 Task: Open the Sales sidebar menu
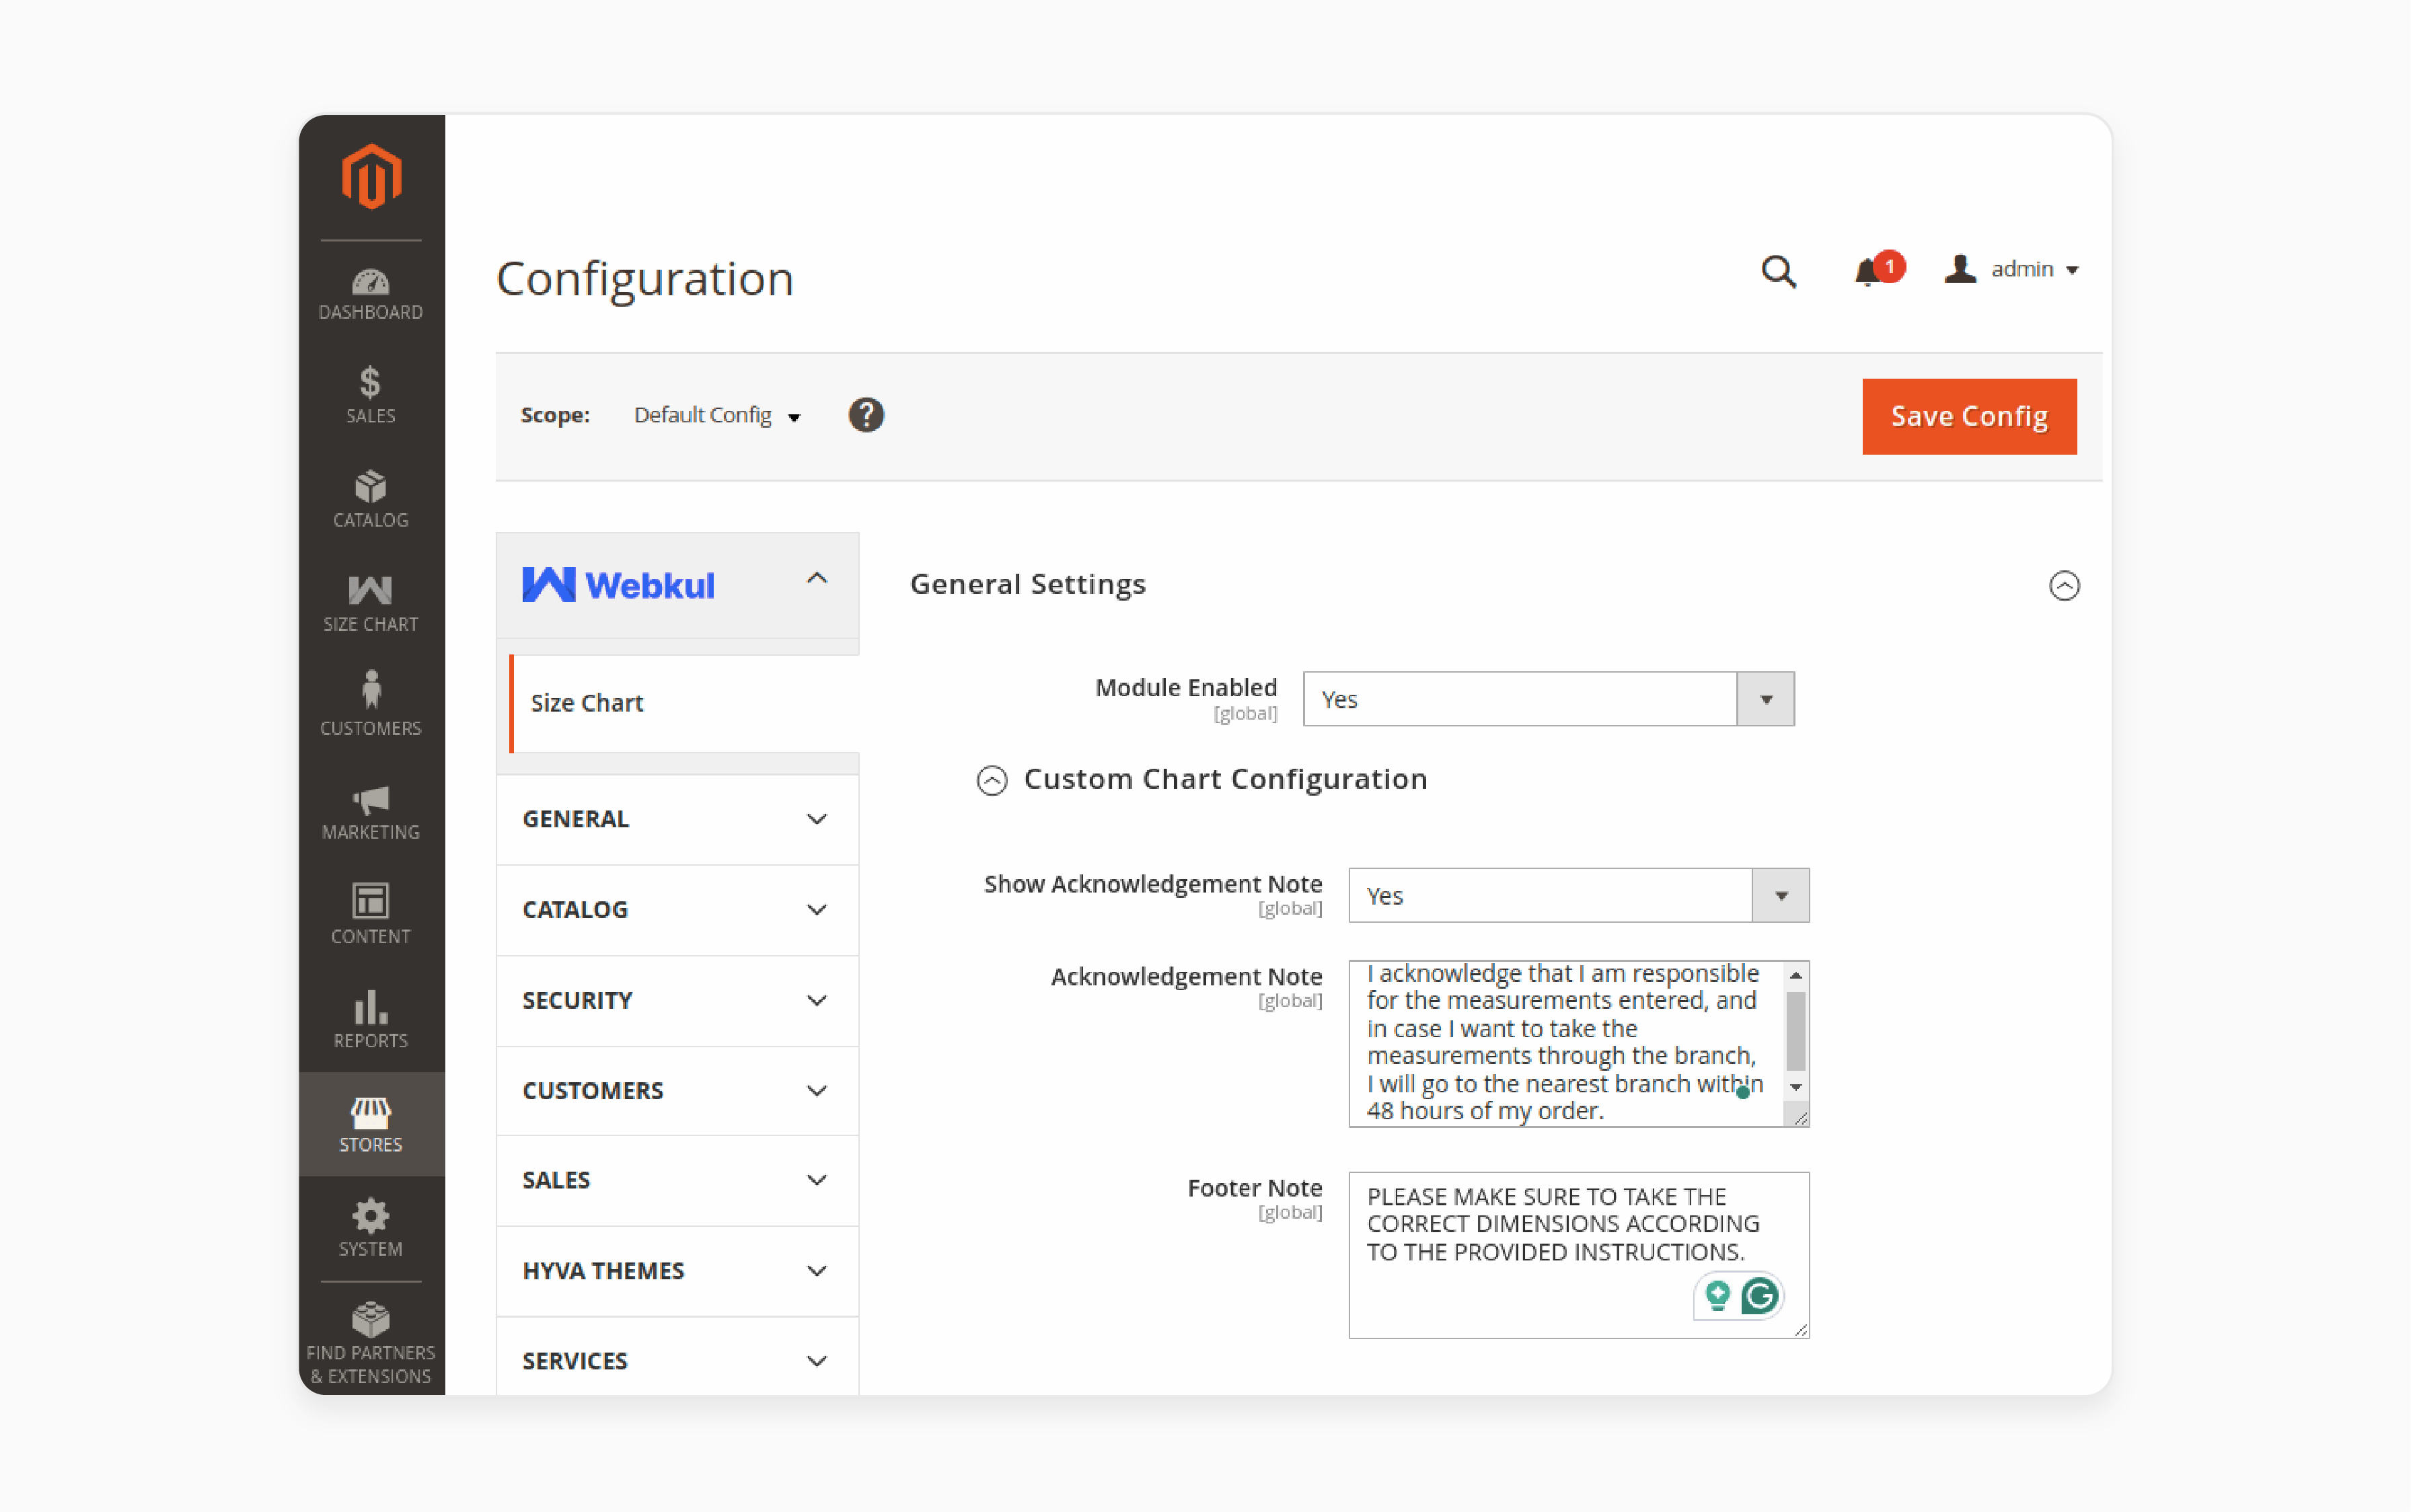coord(370,395)
